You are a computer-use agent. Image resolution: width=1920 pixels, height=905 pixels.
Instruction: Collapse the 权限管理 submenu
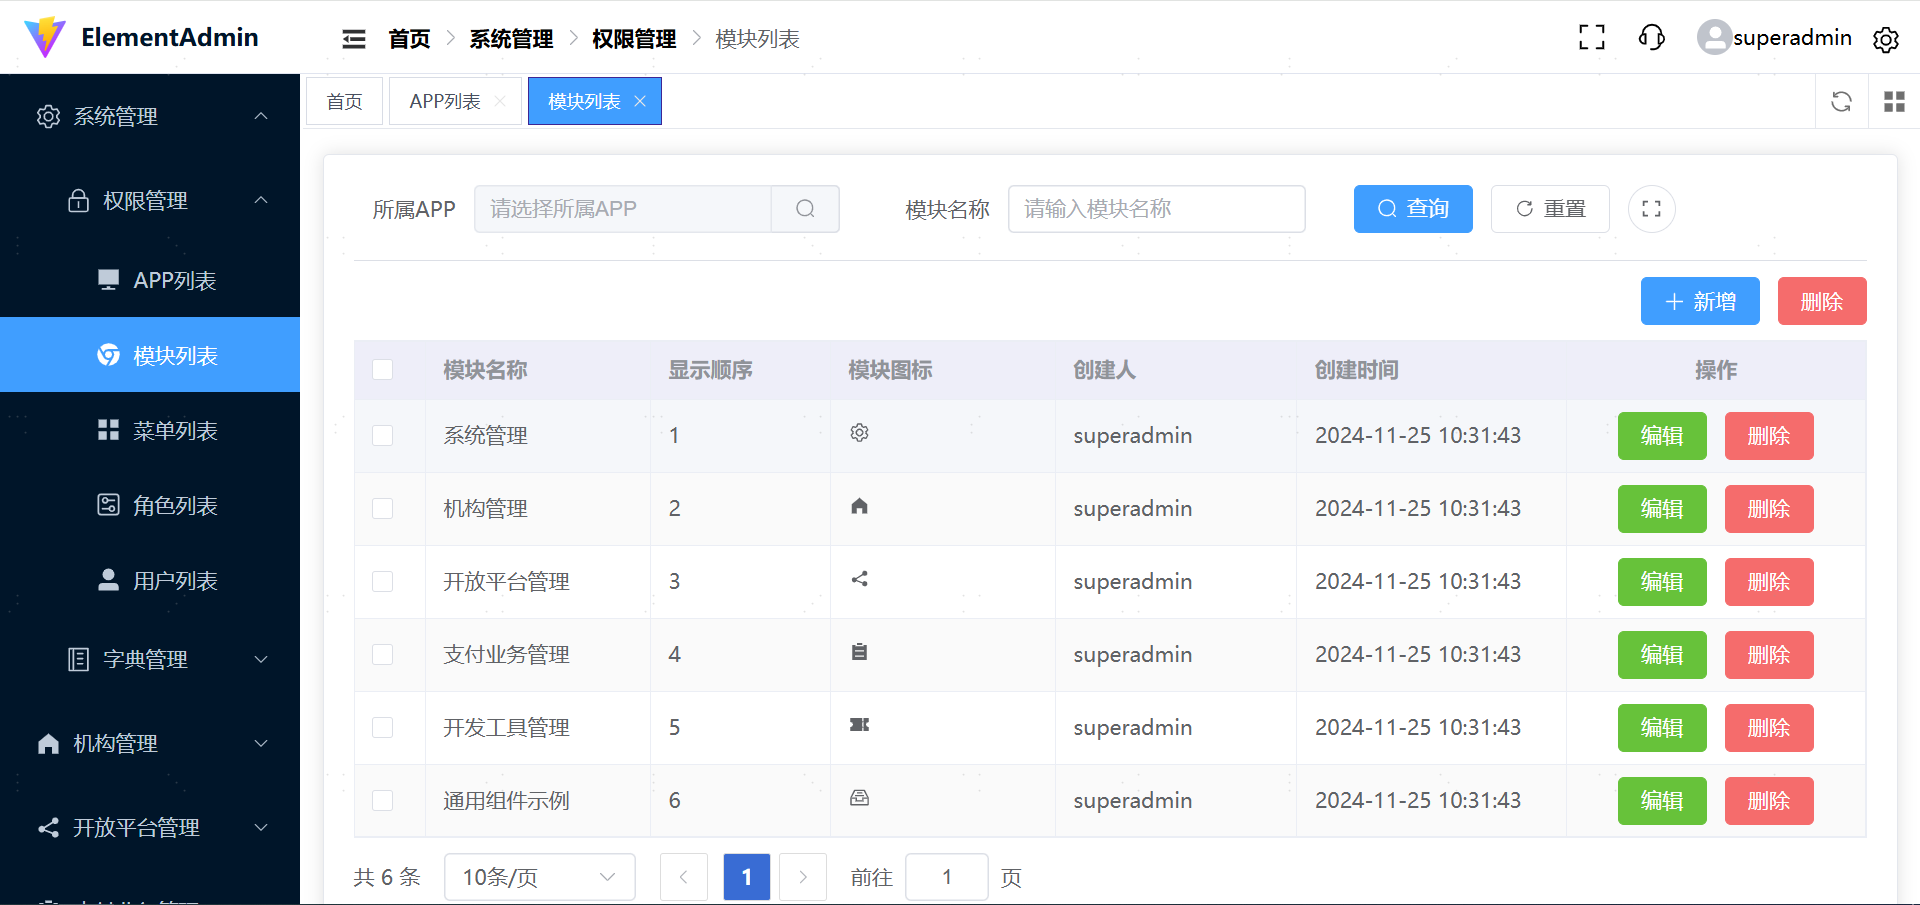click(x=150, y=200)
